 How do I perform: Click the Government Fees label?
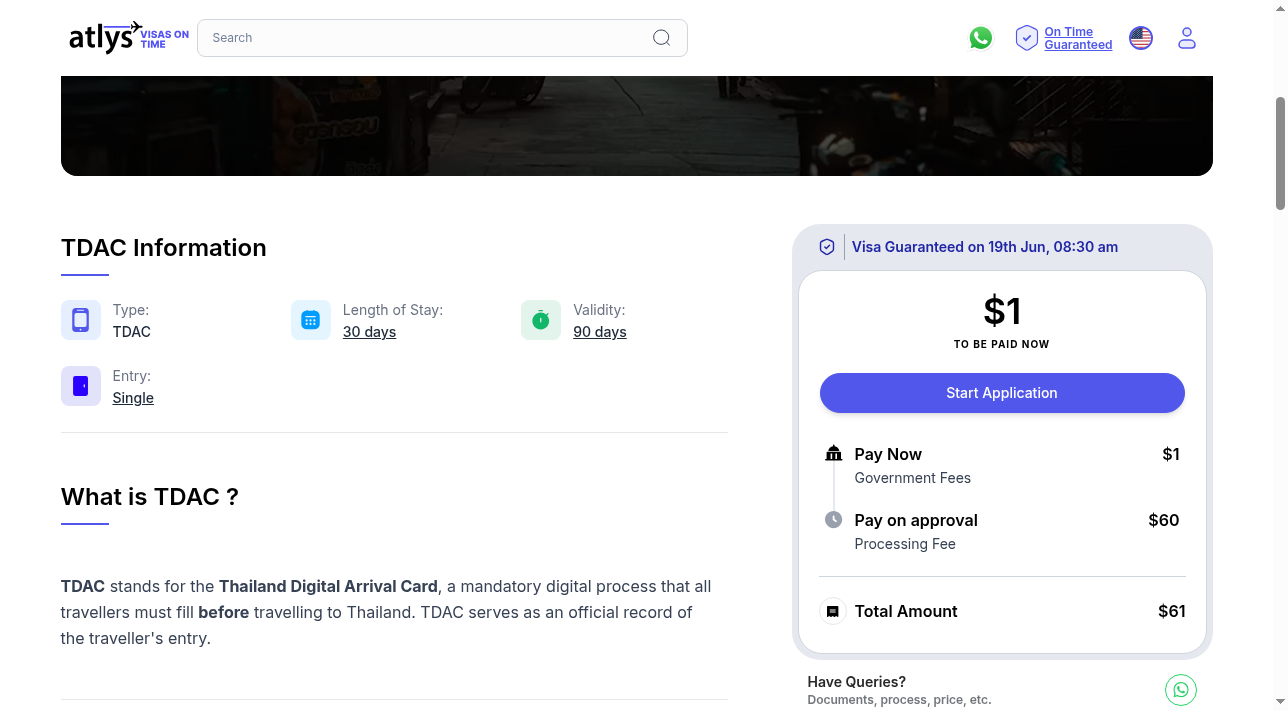coord(913,478)
